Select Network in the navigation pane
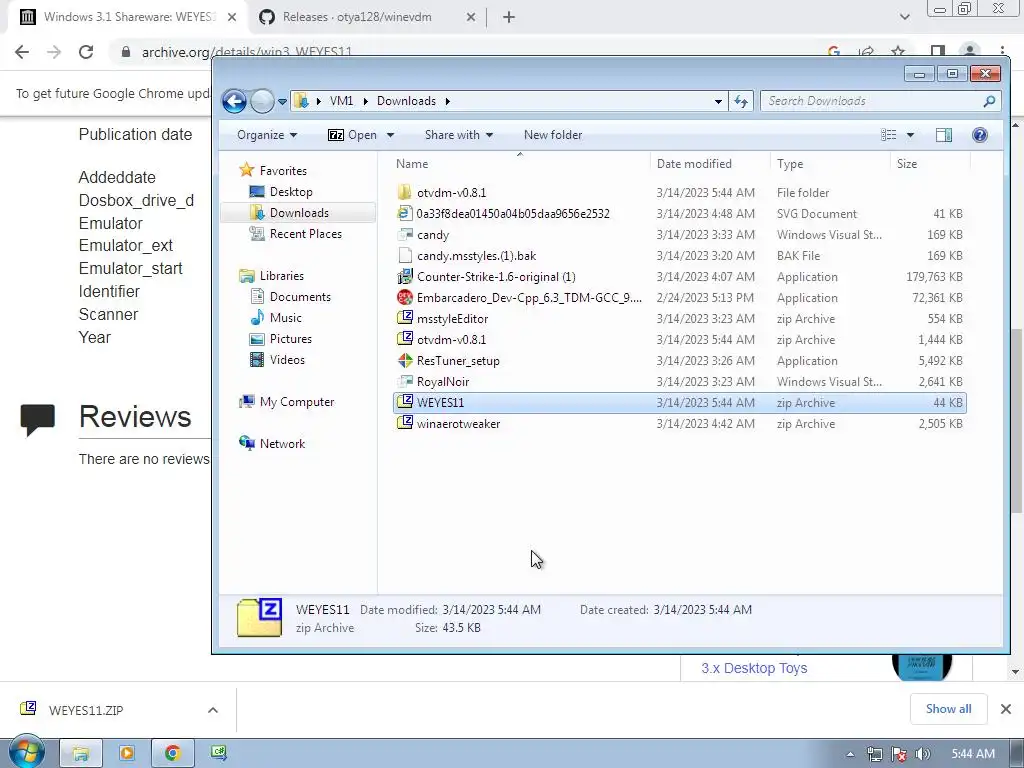This screenshot has width=1024, height=768. pyautogui.click(x=282, y=443)
